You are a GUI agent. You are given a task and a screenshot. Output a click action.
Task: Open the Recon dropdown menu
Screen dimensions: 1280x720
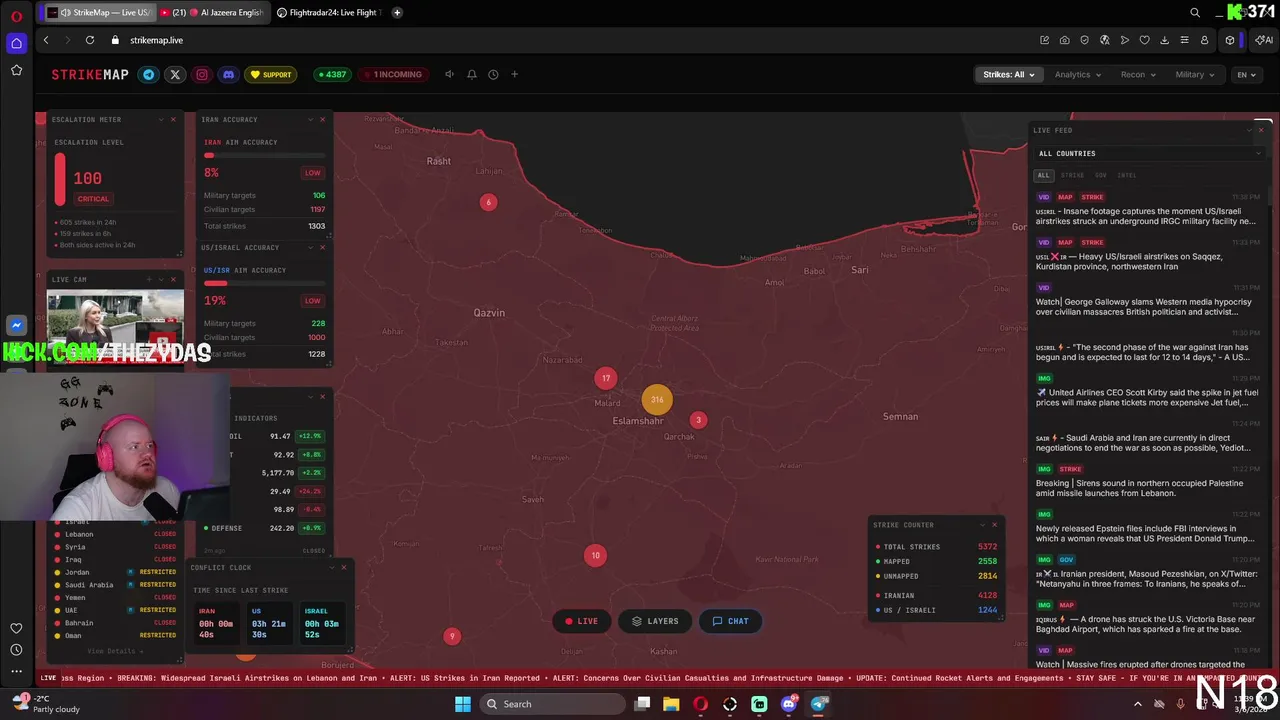point(1138,74)
